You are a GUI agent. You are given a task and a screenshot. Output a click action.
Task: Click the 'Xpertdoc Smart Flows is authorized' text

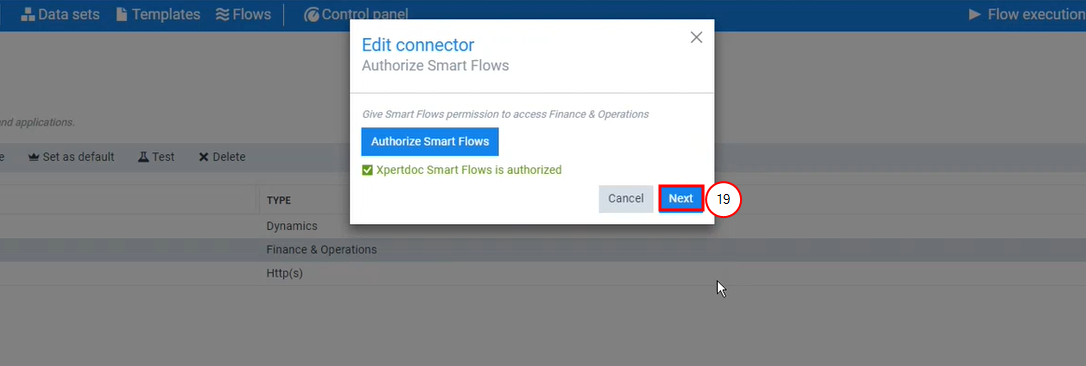(x=469, y=170)
